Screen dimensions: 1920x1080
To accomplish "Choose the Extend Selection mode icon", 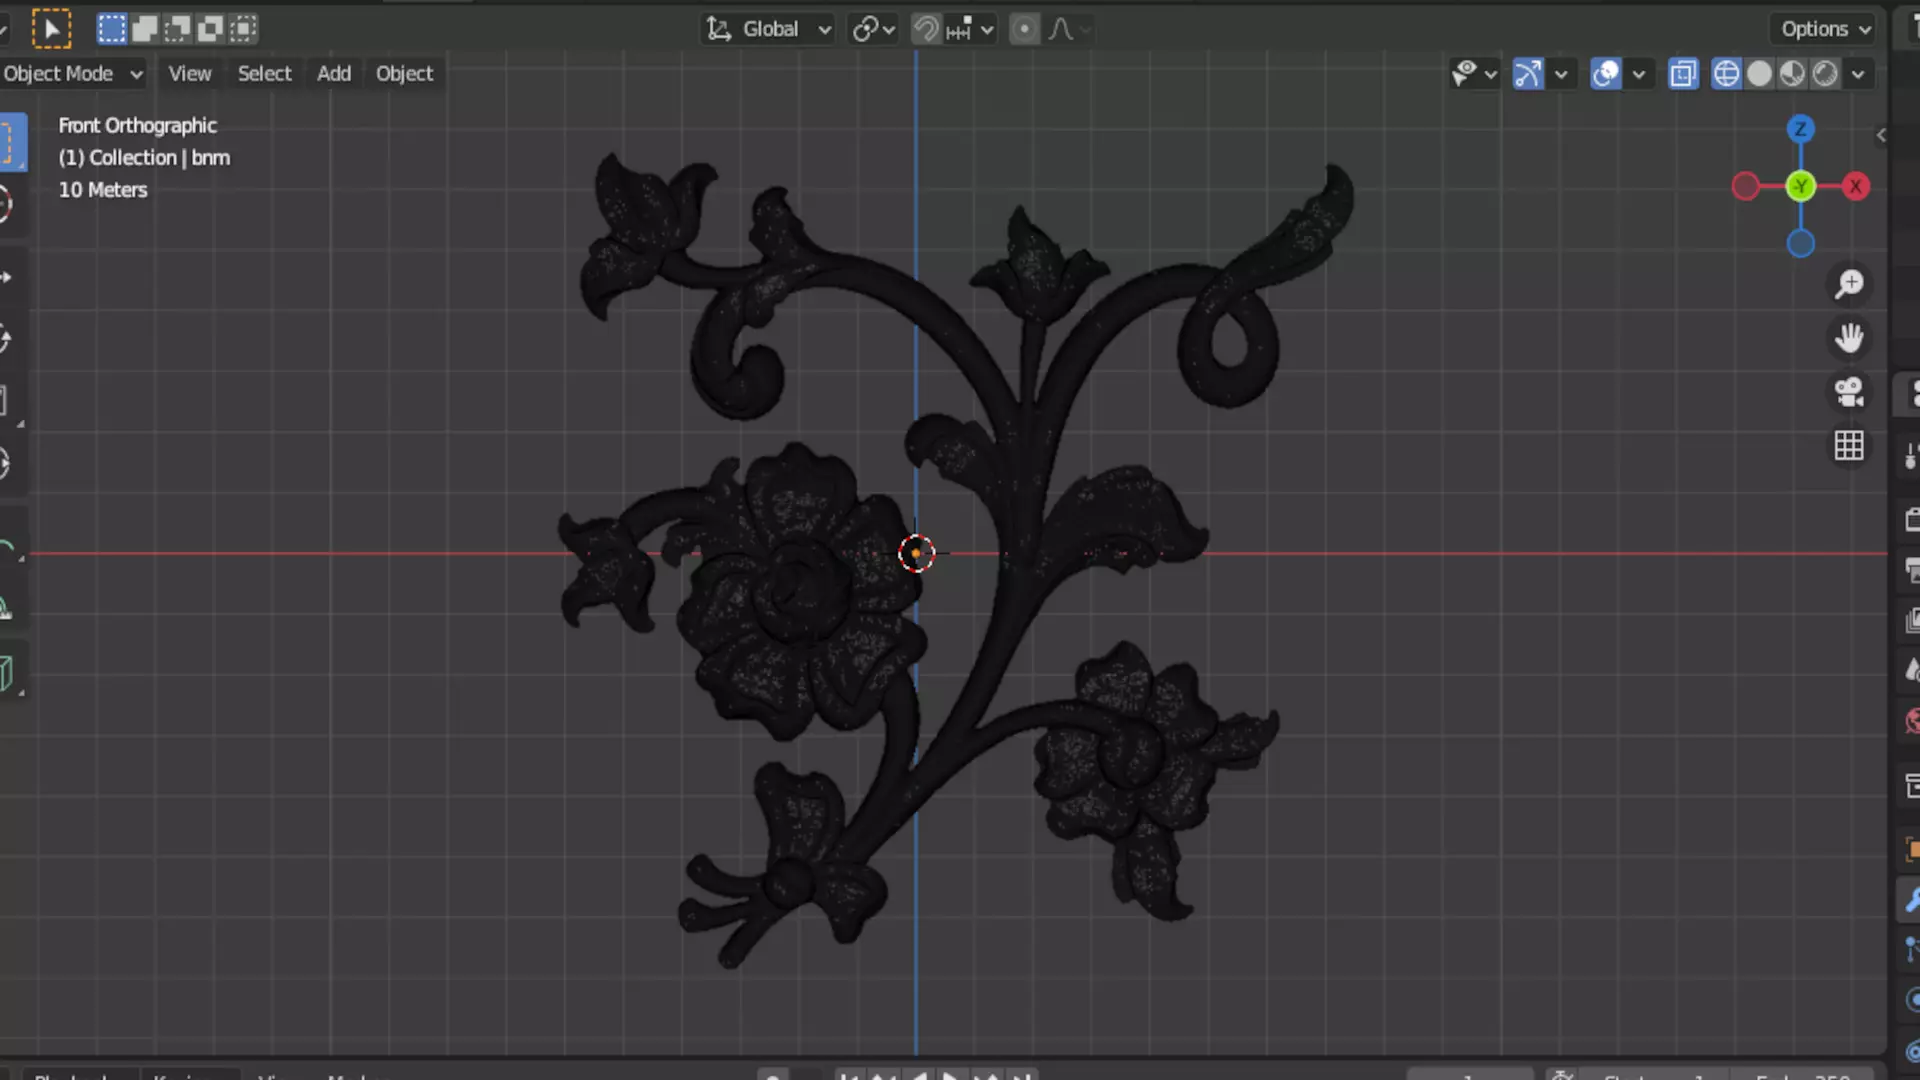I will [x=145, y=29].
